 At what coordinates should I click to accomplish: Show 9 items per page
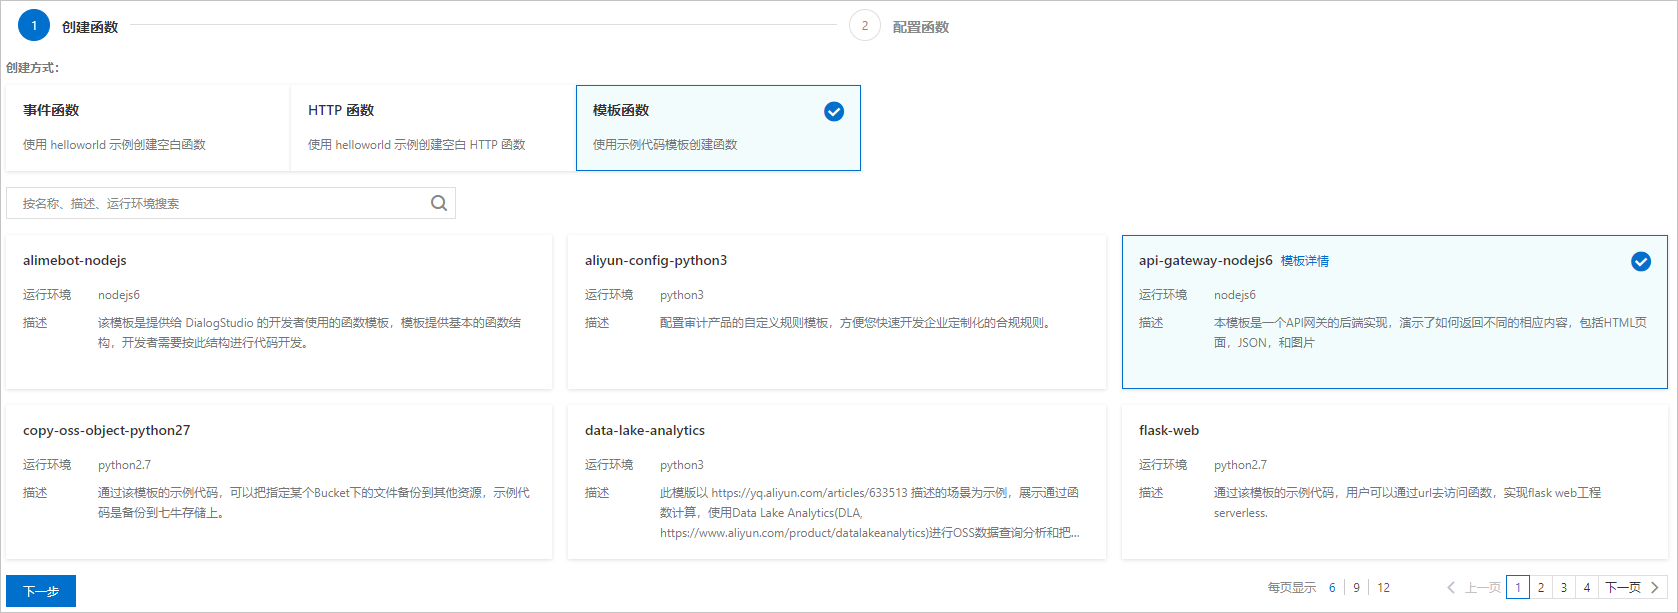(1356, 588)
